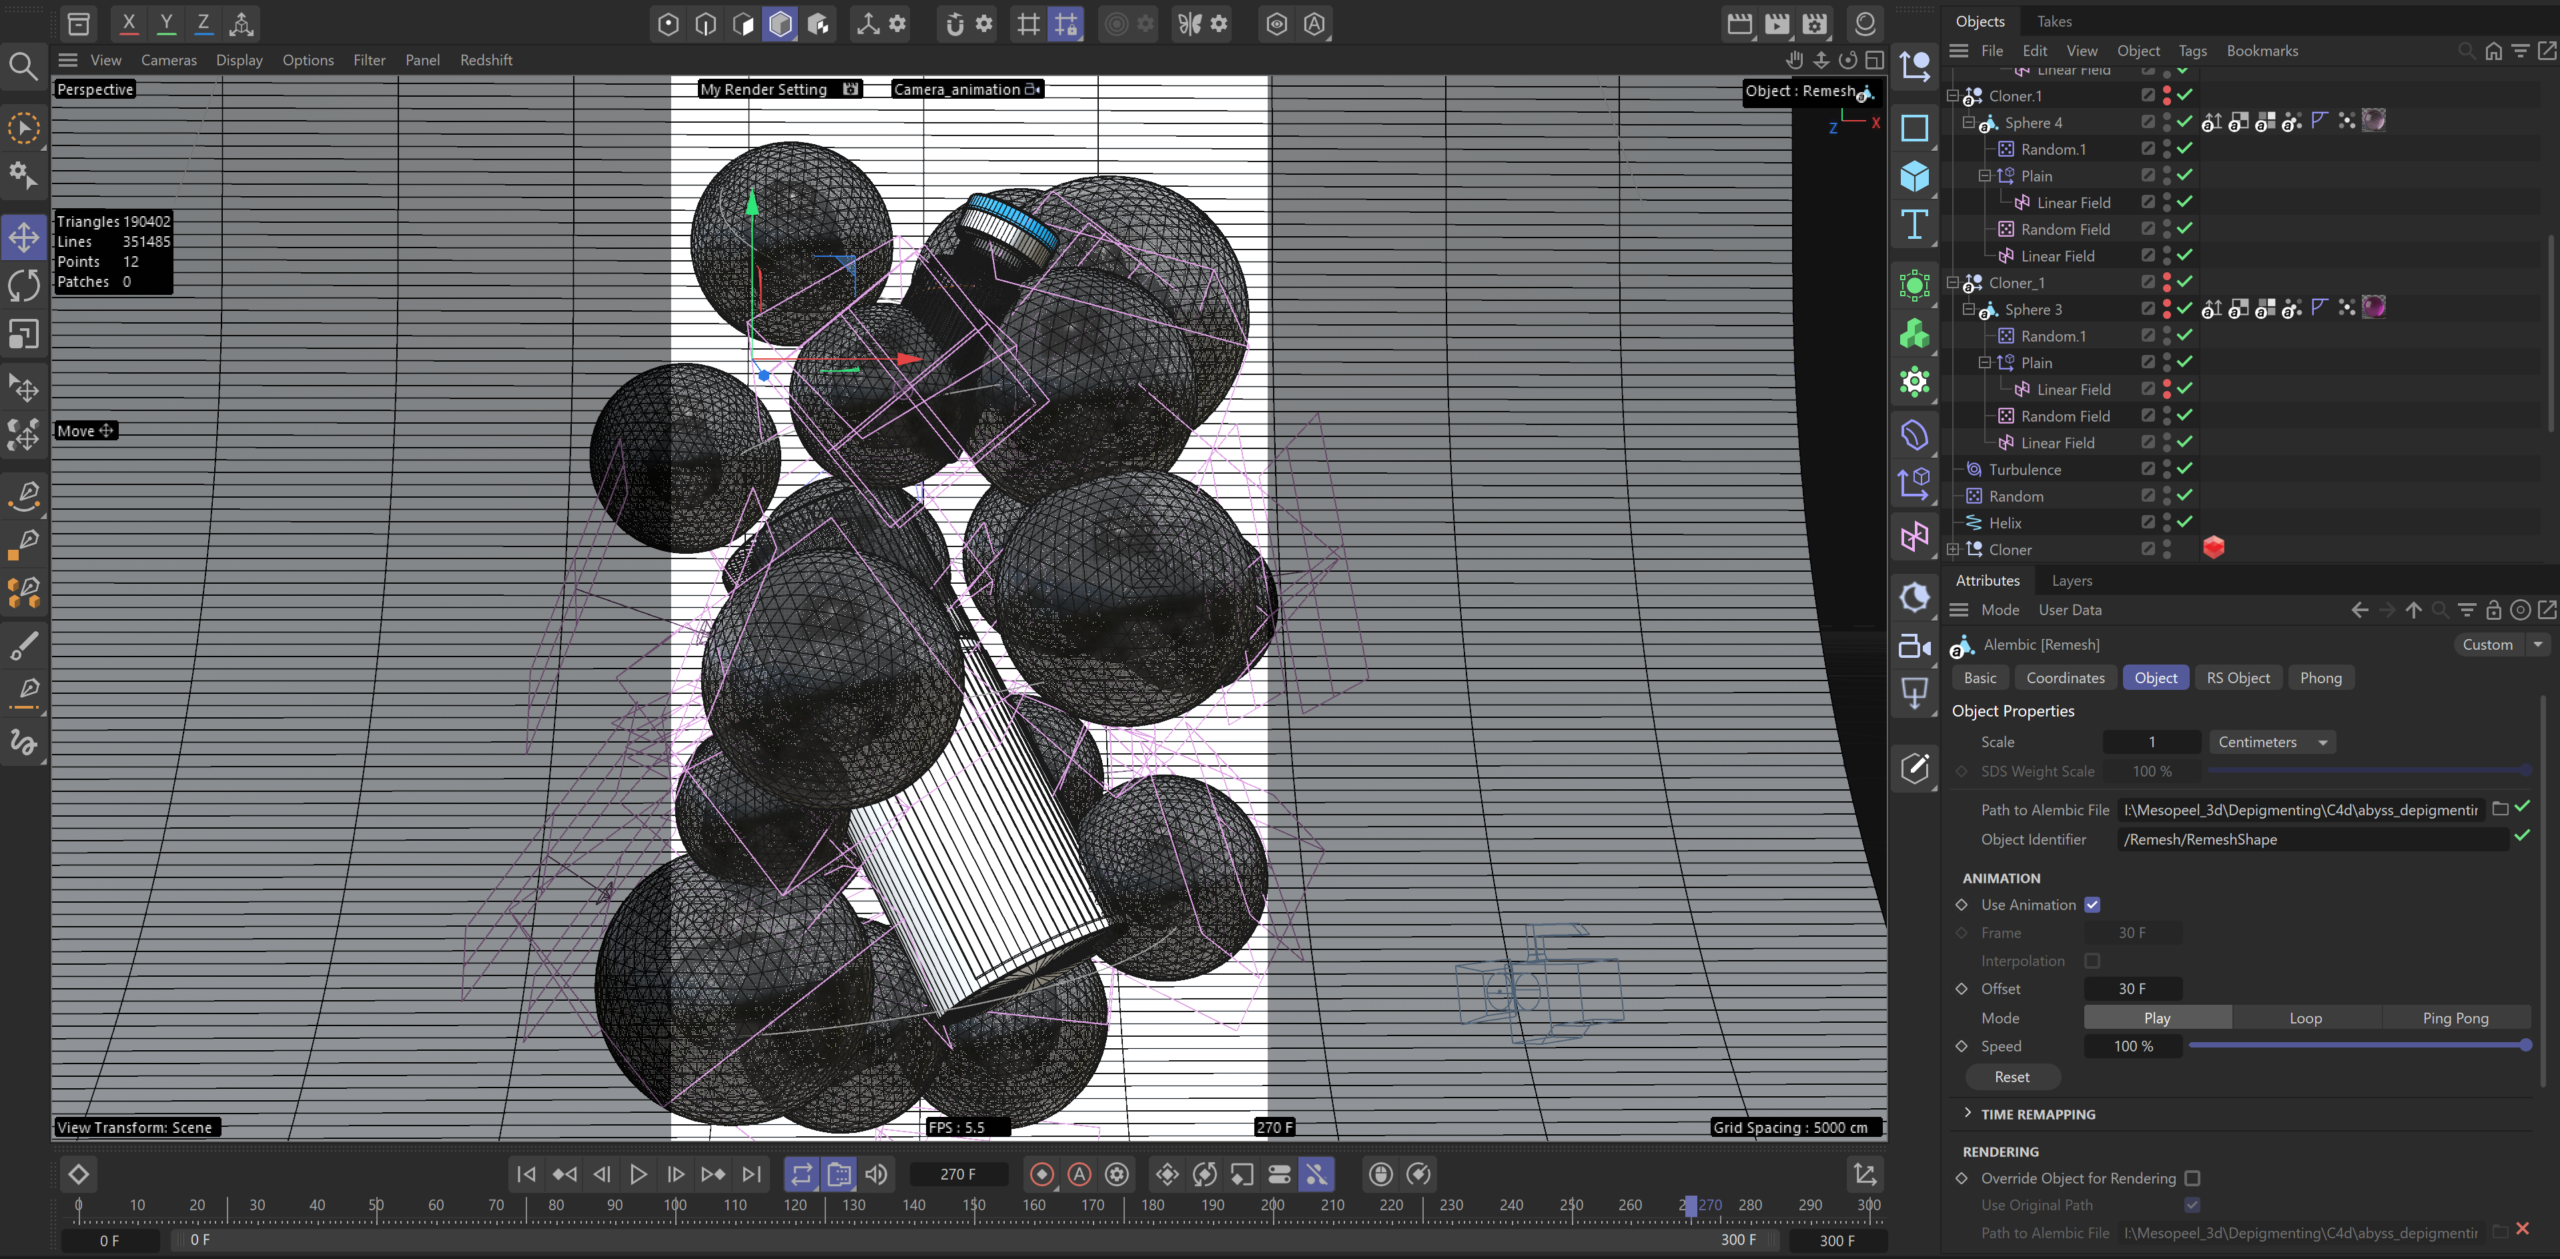Viewport: 2560px width, 1259px height.
Task: Select the Move tool in left toolbar
Action: (x=24, y=238)
